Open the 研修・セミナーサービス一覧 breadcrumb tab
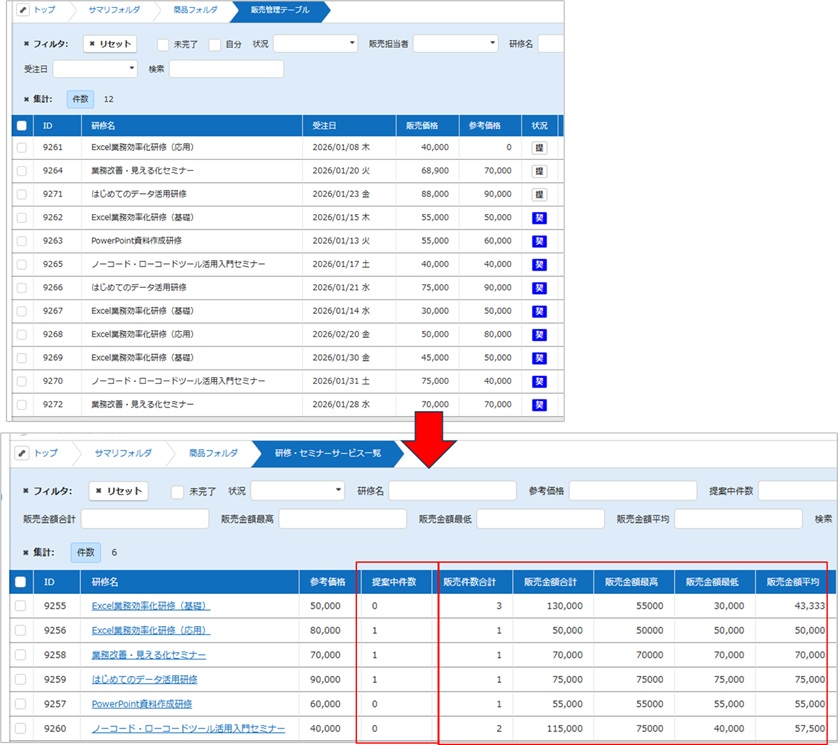The image size is (838, 745). 325,453
